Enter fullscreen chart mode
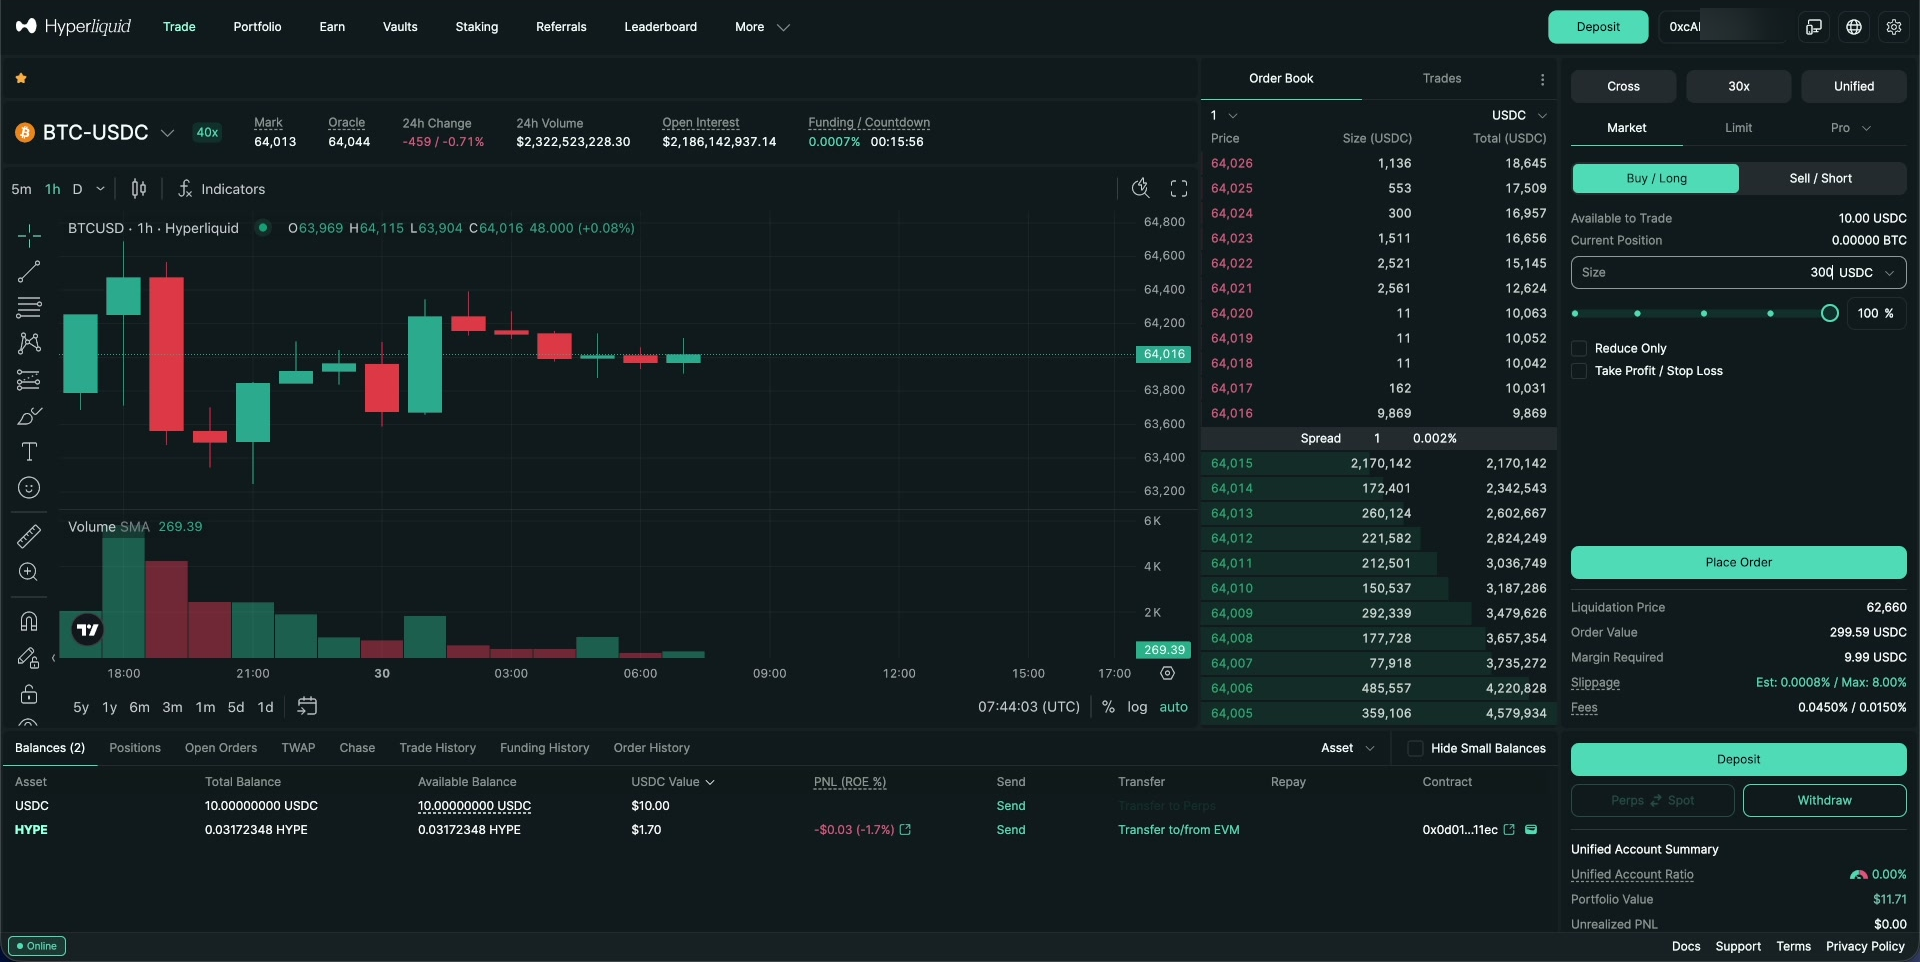The width and height of the screenshot is (1920, 962). pos(1179,188)
